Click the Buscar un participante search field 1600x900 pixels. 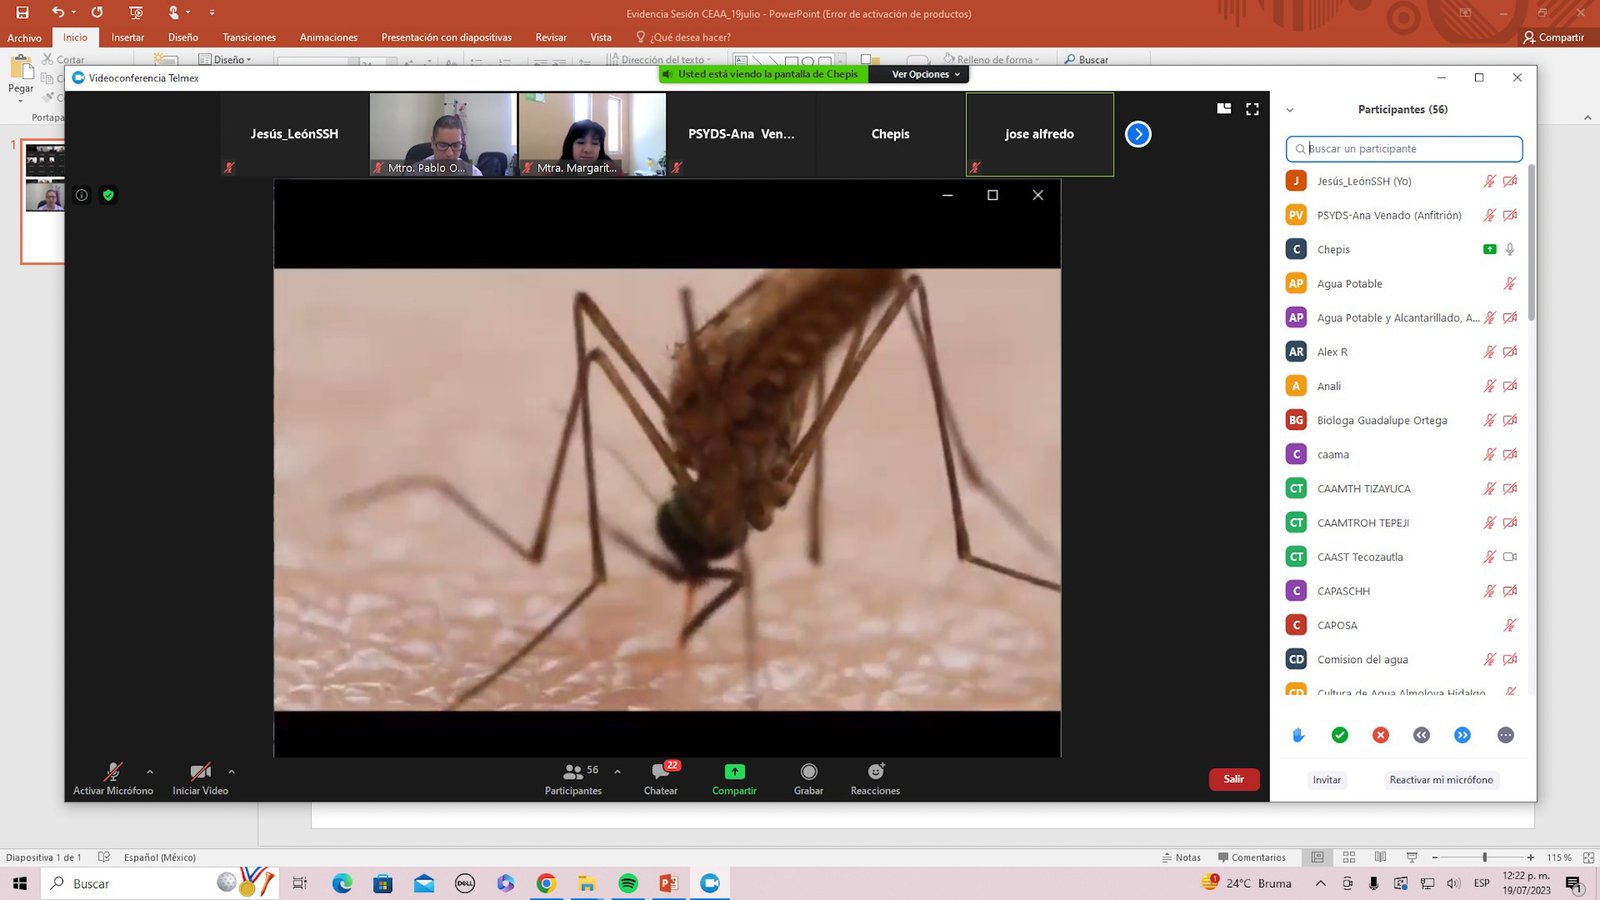(x=1404, y=149)
